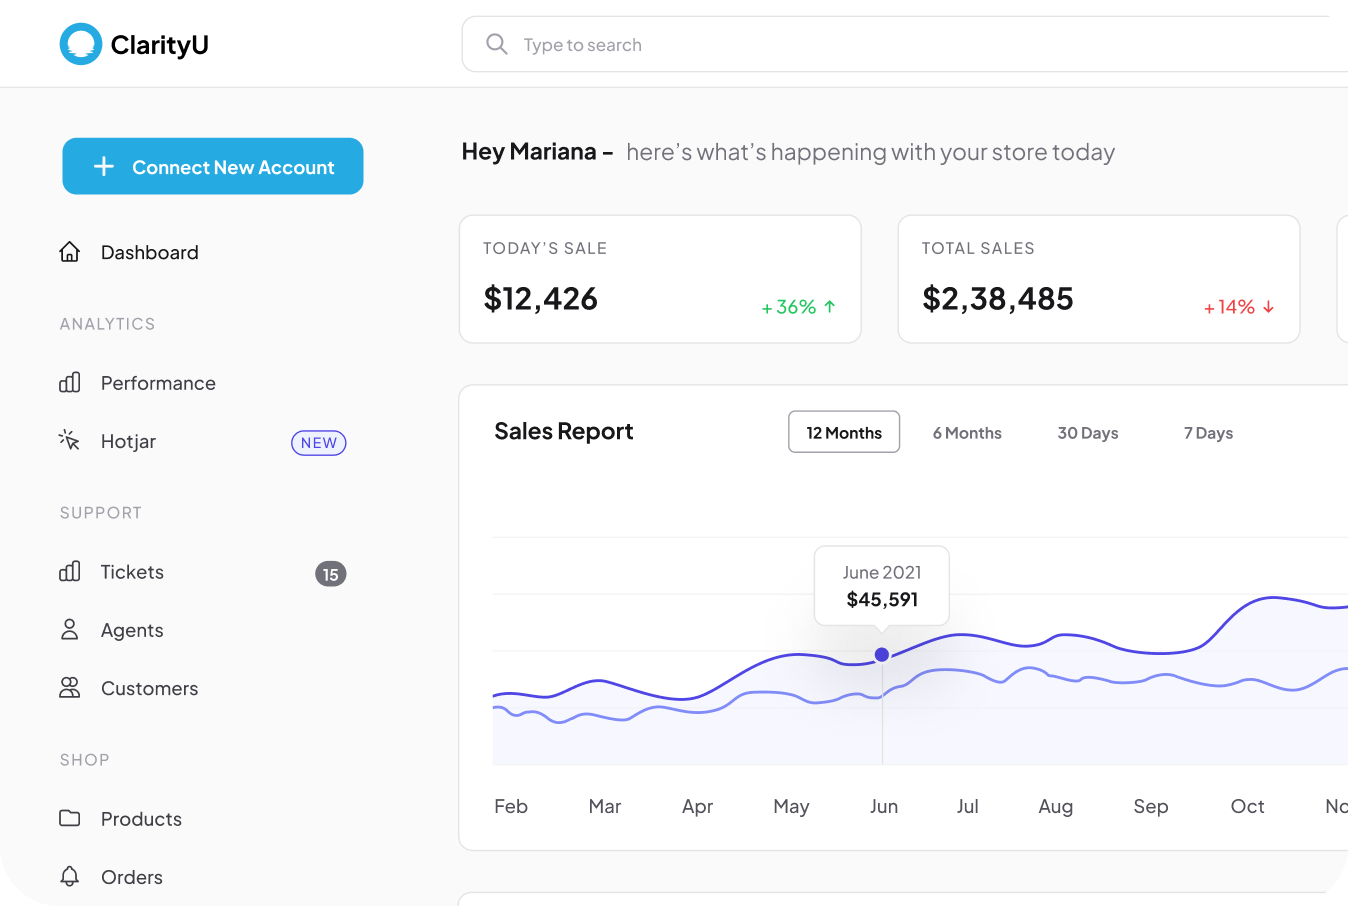Click the Dashboard home icon
This screenshot has width=1348, height=906.
(x=69, y=252)
